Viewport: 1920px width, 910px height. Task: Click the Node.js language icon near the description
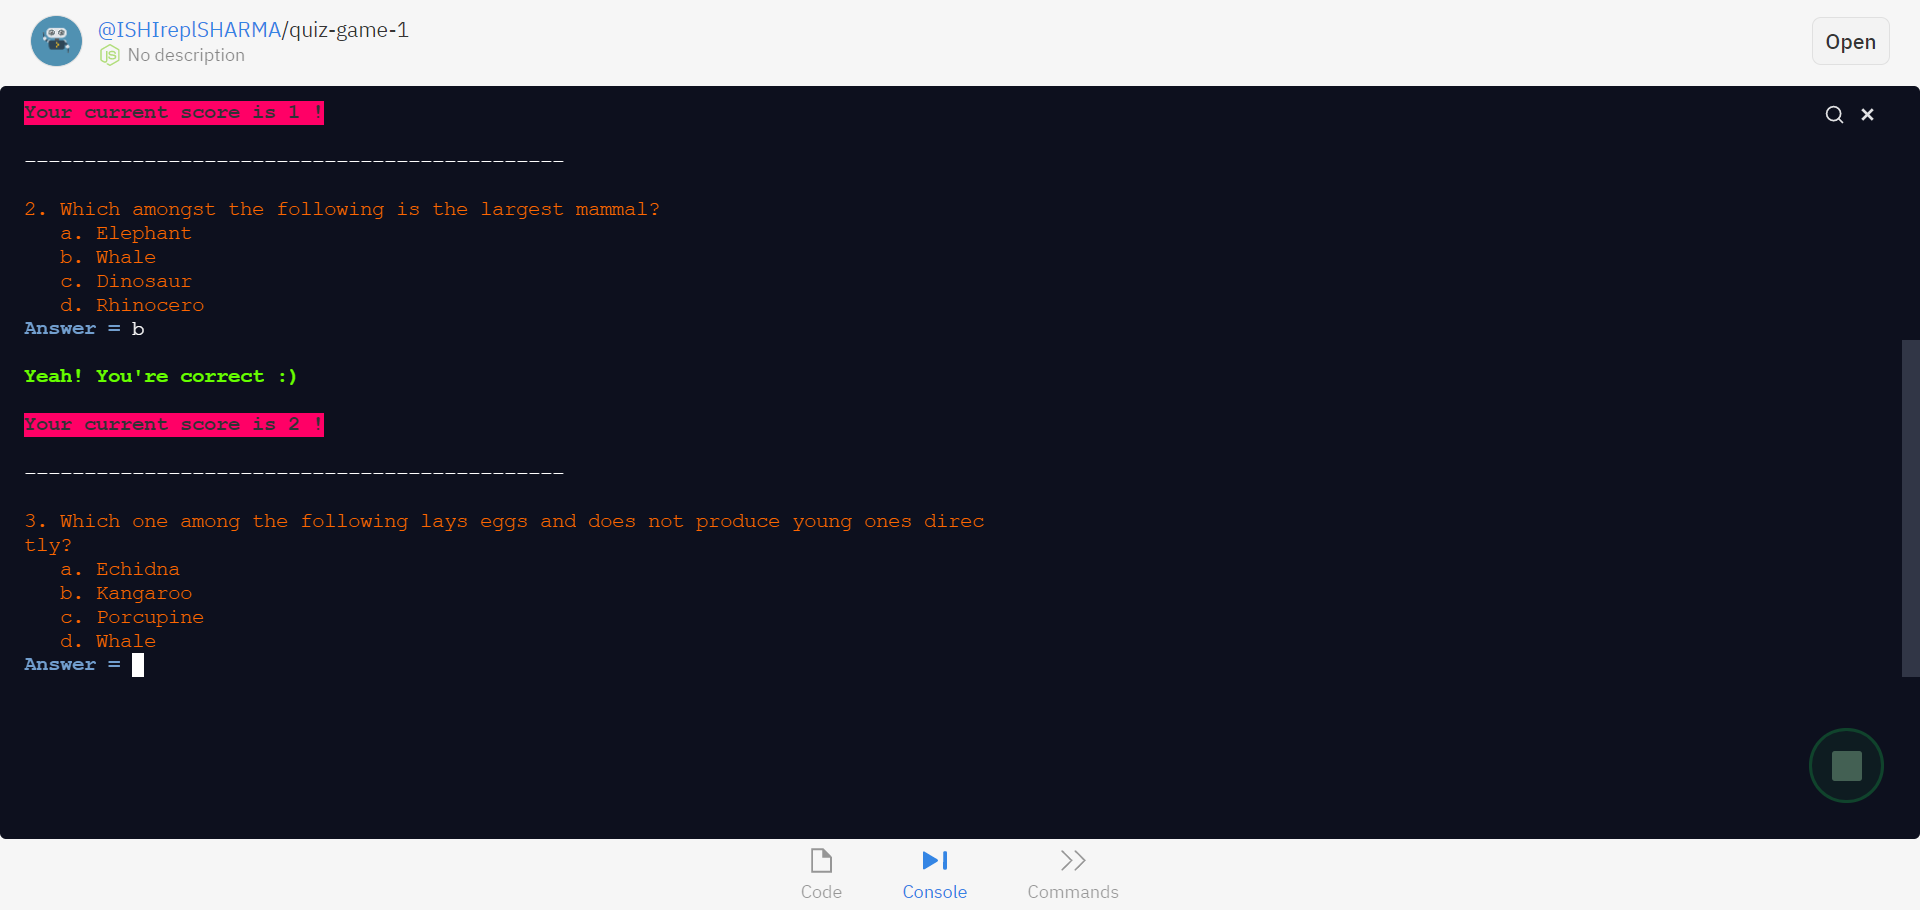(x=109, y=56)
